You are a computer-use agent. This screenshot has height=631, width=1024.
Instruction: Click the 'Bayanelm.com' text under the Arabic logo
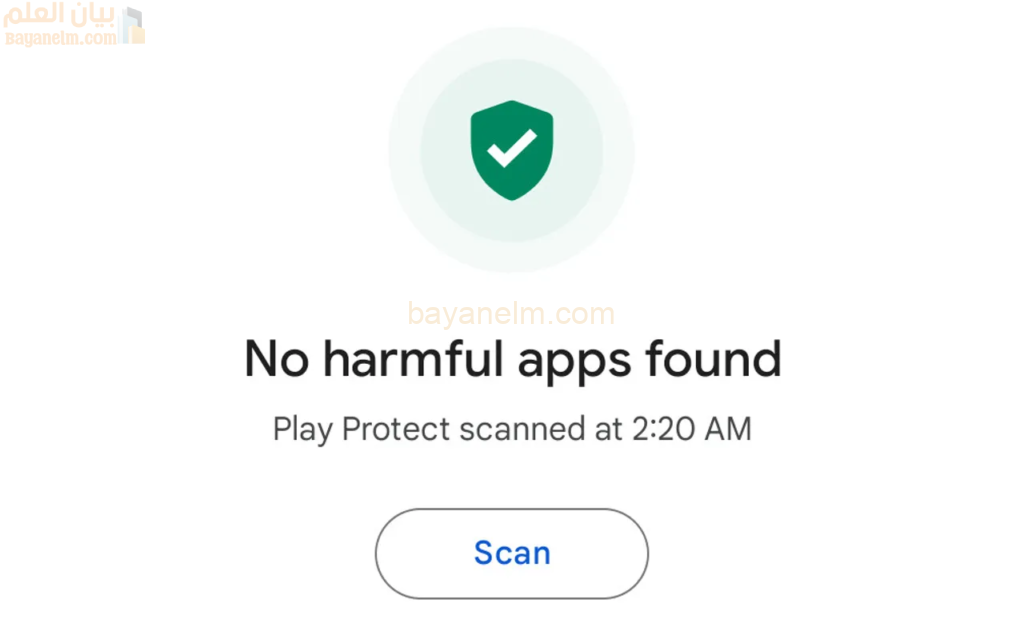click(61, 38)
